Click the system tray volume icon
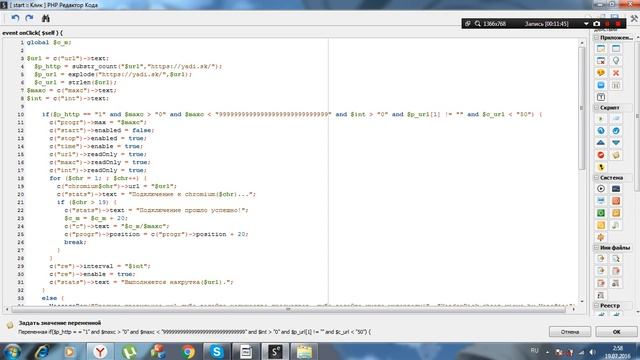Image resolution: width=640 pixels, height=360 pixels. pyautogui.click(x=592, y=352)
